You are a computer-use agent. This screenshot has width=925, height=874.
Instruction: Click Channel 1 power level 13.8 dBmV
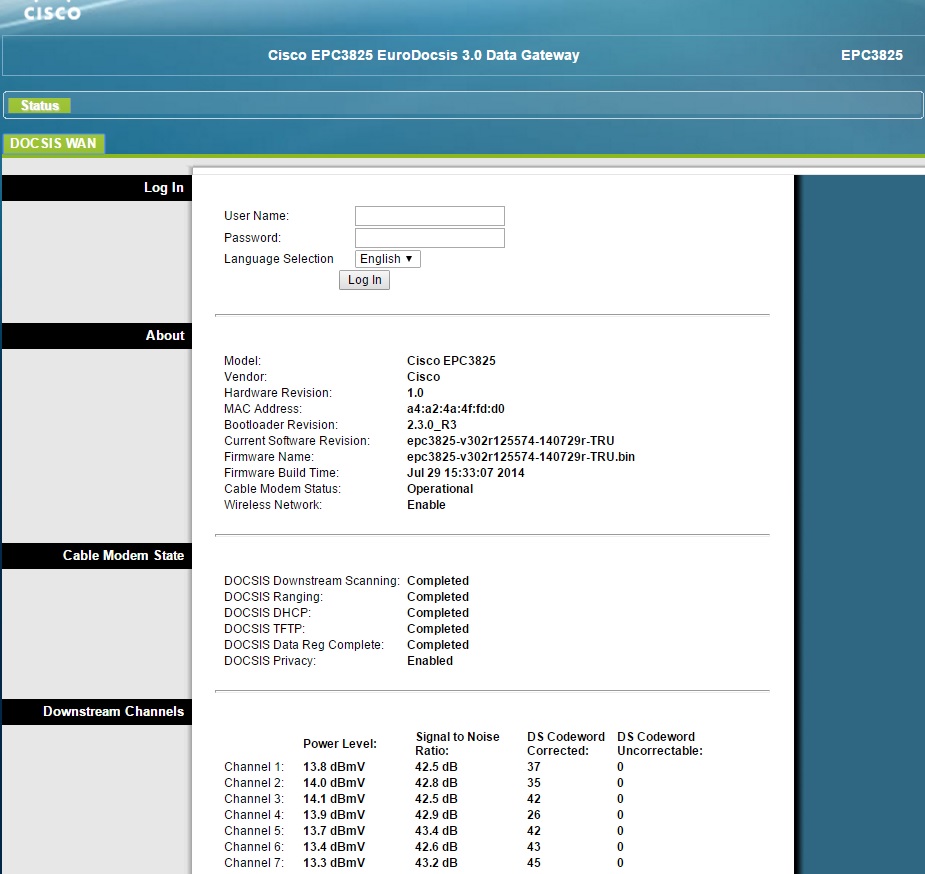(334, 767)
